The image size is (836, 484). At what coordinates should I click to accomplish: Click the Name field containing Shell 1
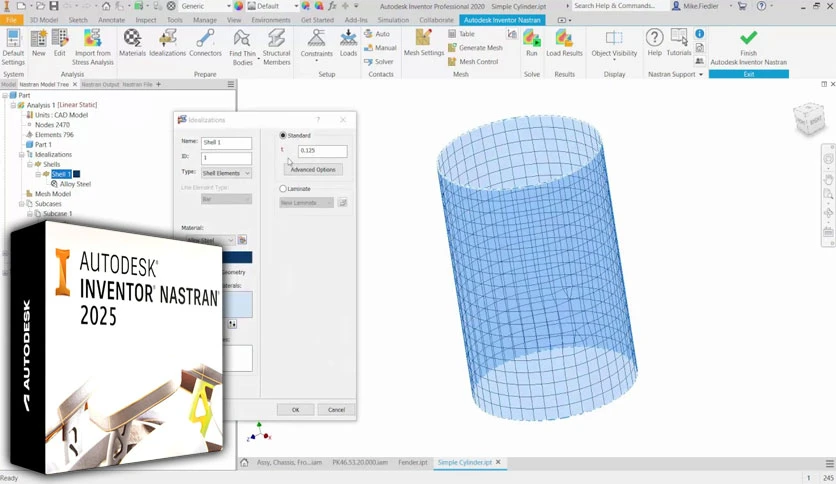point(226,143)
